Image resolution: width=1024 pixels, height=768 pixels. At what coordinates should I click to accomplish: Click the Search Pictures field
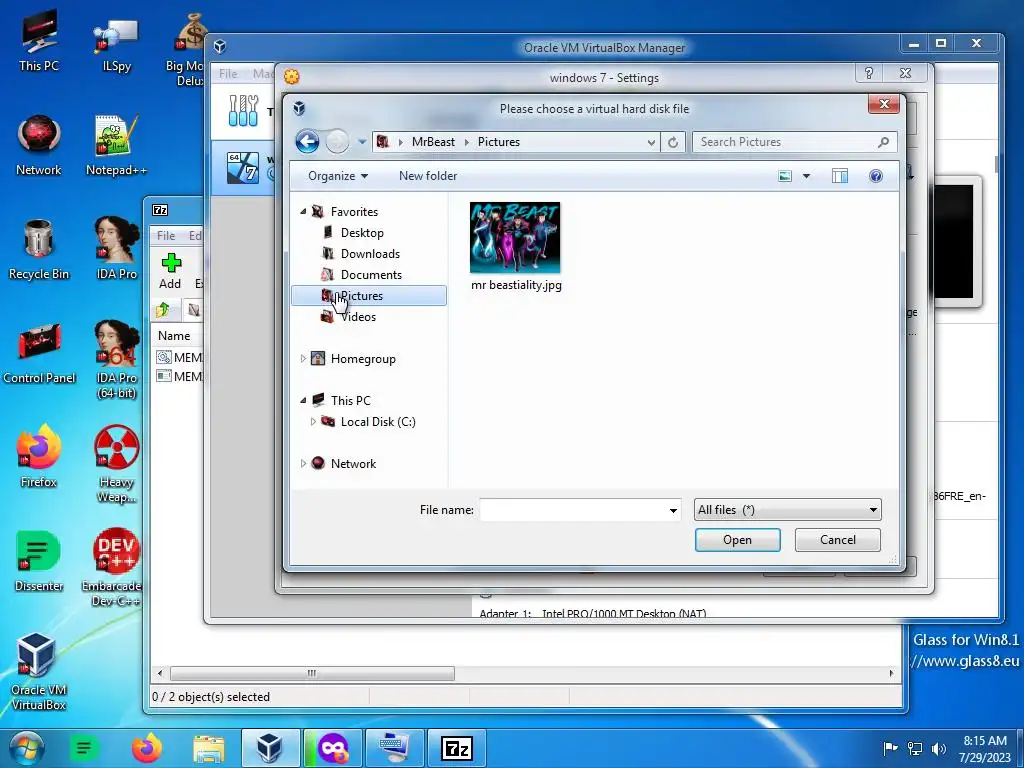click(x=794, y=142)
